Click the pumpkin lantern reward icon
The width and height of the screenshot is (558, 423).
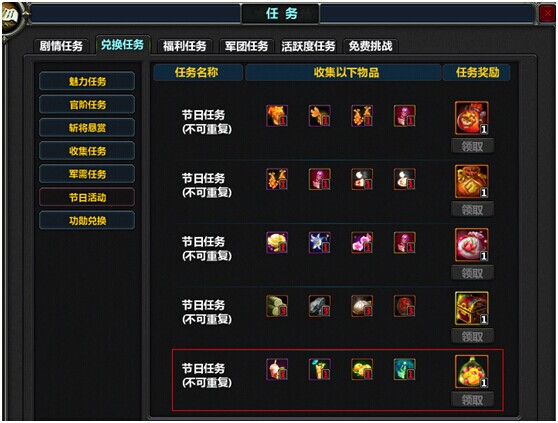pyautogui.click(x=472, y=118)
